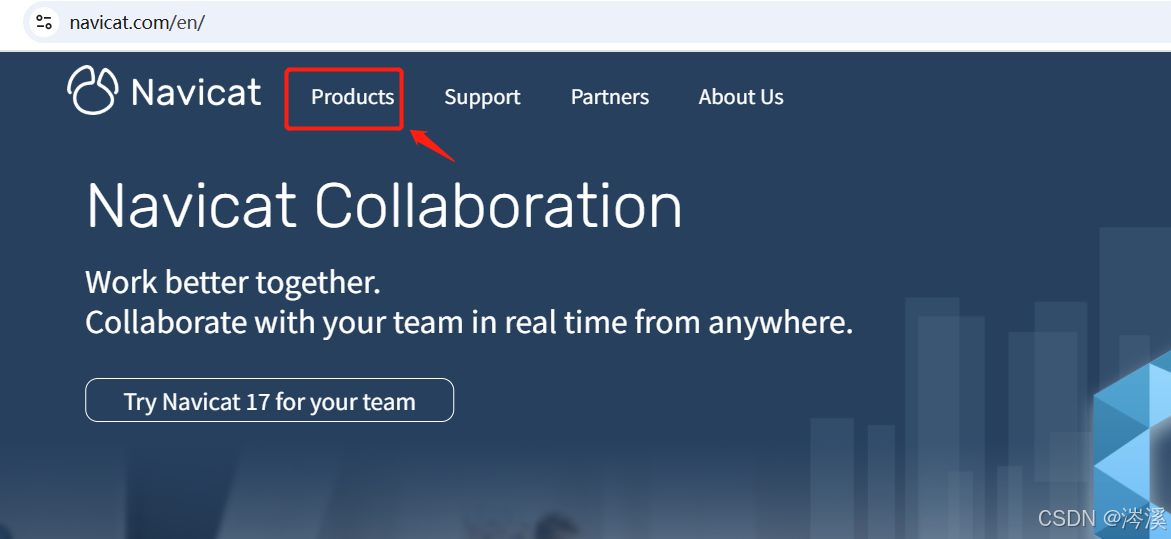The image size is (1171, 539).
Task: Open the About Us menu
Action: click(x=741, y=97)
